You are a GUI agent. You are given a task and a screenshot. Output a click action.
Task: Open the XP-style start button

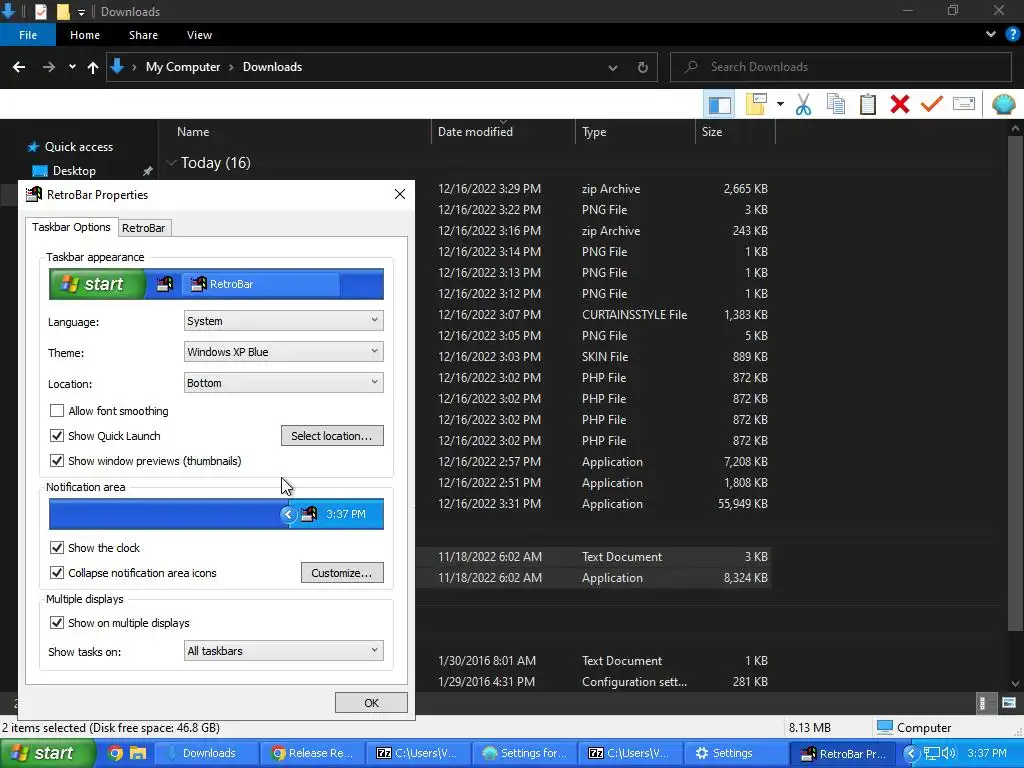[x=46, y=753]
